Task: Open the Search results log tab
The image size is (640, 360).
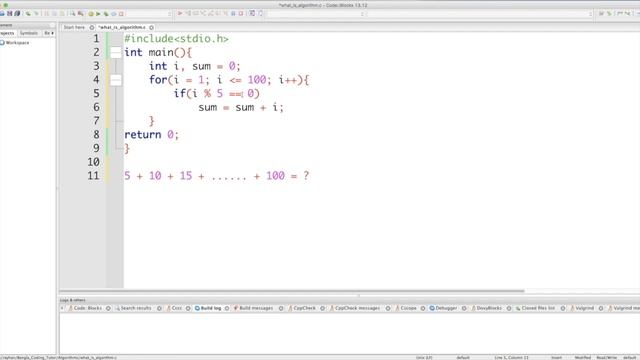Action: coord(133,308)
